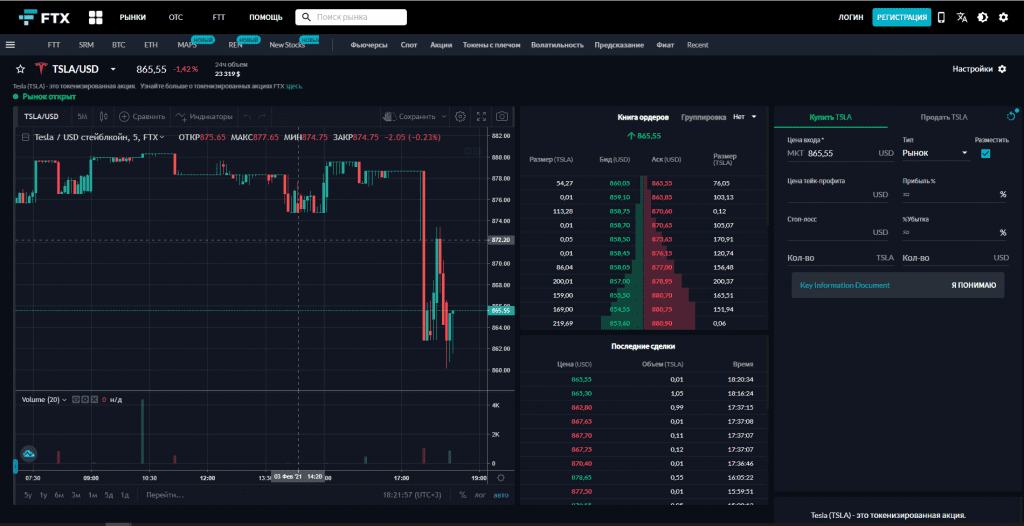Image resolution: width=1024 pixels, height=526 pixels.
Task: Open the 5M interval selector
Action: 82,117
